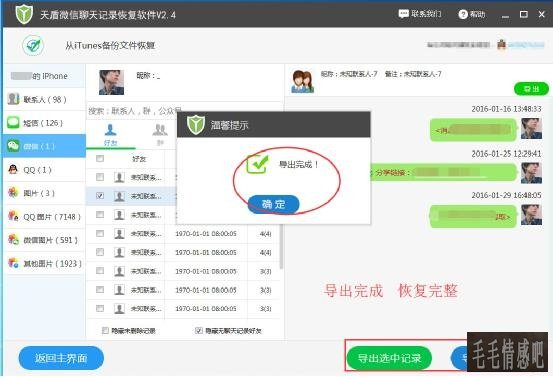The image size is (553, 377).
Task: Confirm dialog with 确定 button
Action: tap(274, 204)
